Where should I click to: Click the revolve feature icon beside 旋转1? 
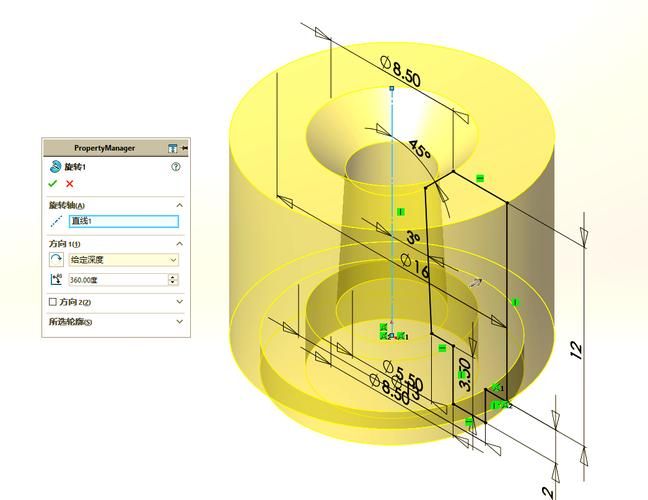[x=55, y=167]
